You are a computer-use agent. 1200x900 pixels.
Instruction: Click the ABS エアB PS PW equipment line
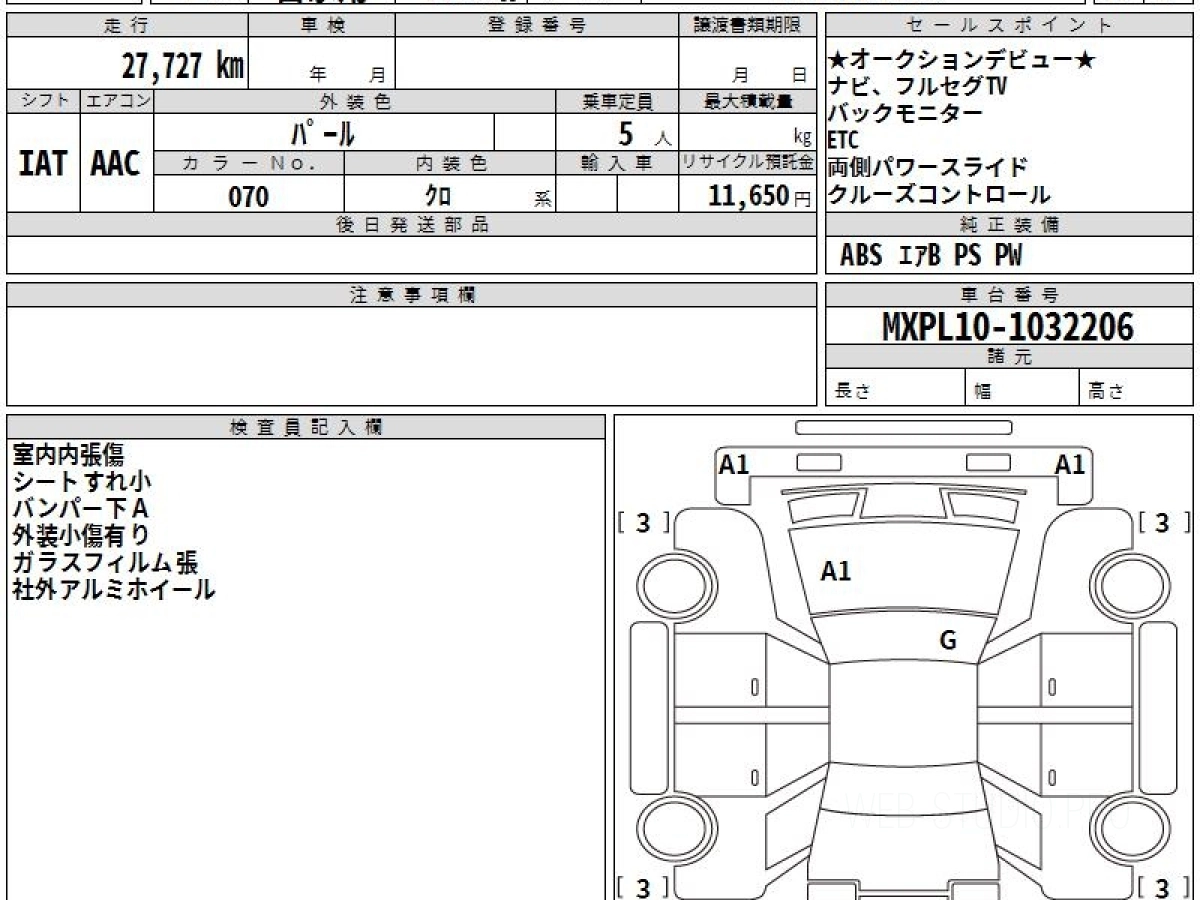coord(931,256)
